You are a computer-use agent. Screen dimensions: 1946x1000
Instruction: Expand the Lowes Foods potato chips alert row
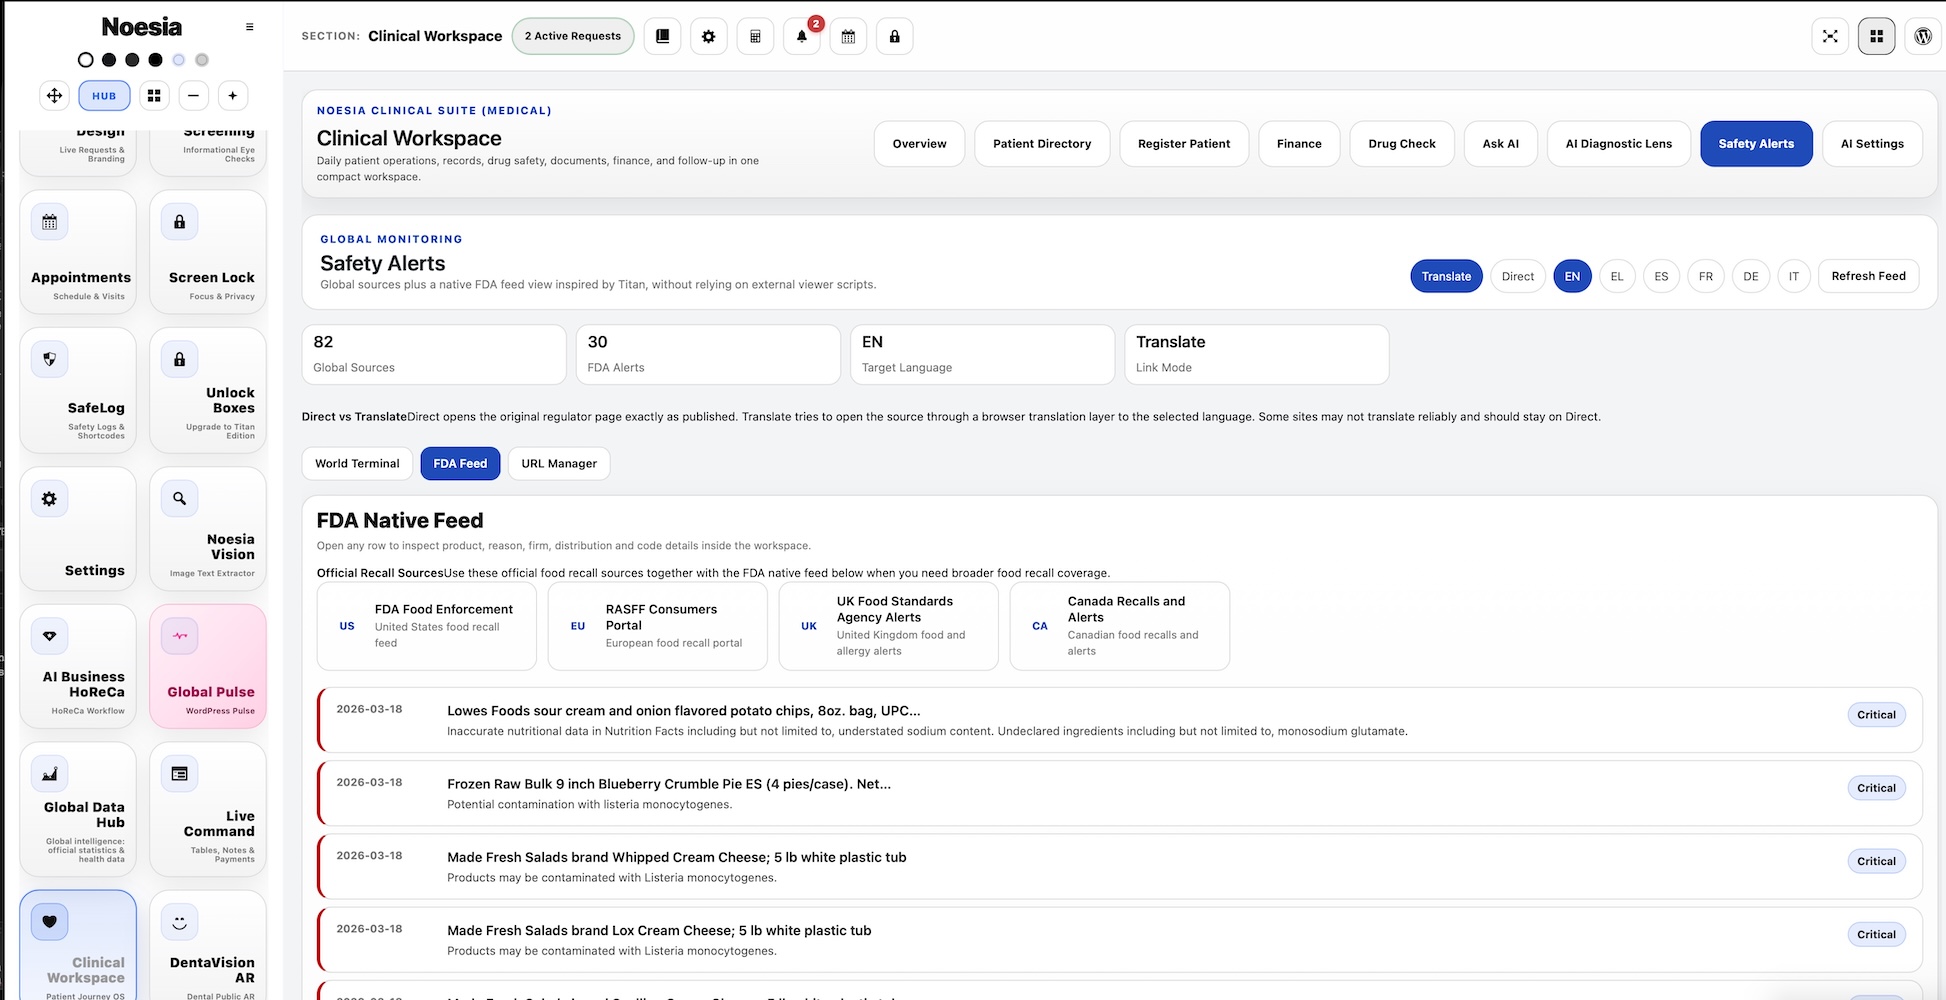point(1120,720)
